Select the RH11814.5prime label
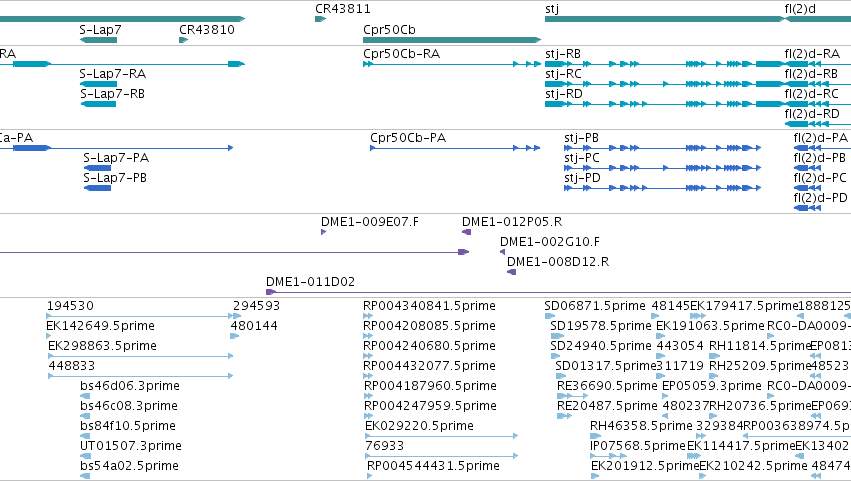 click(760, 346)
